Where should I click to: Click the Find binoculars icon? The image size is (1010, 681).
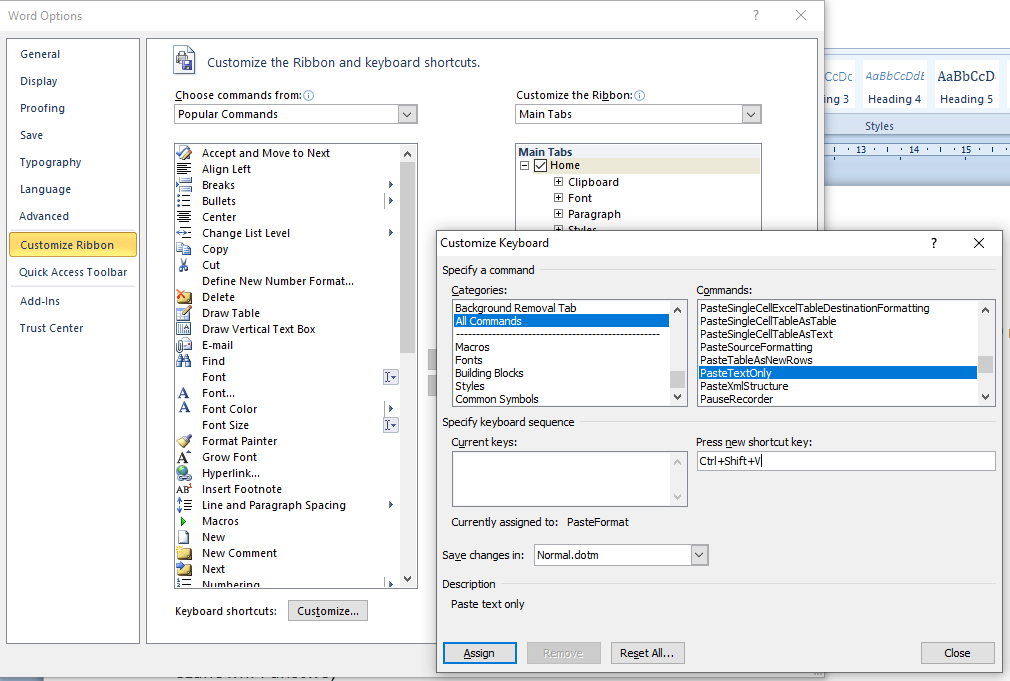coord(184,361)
